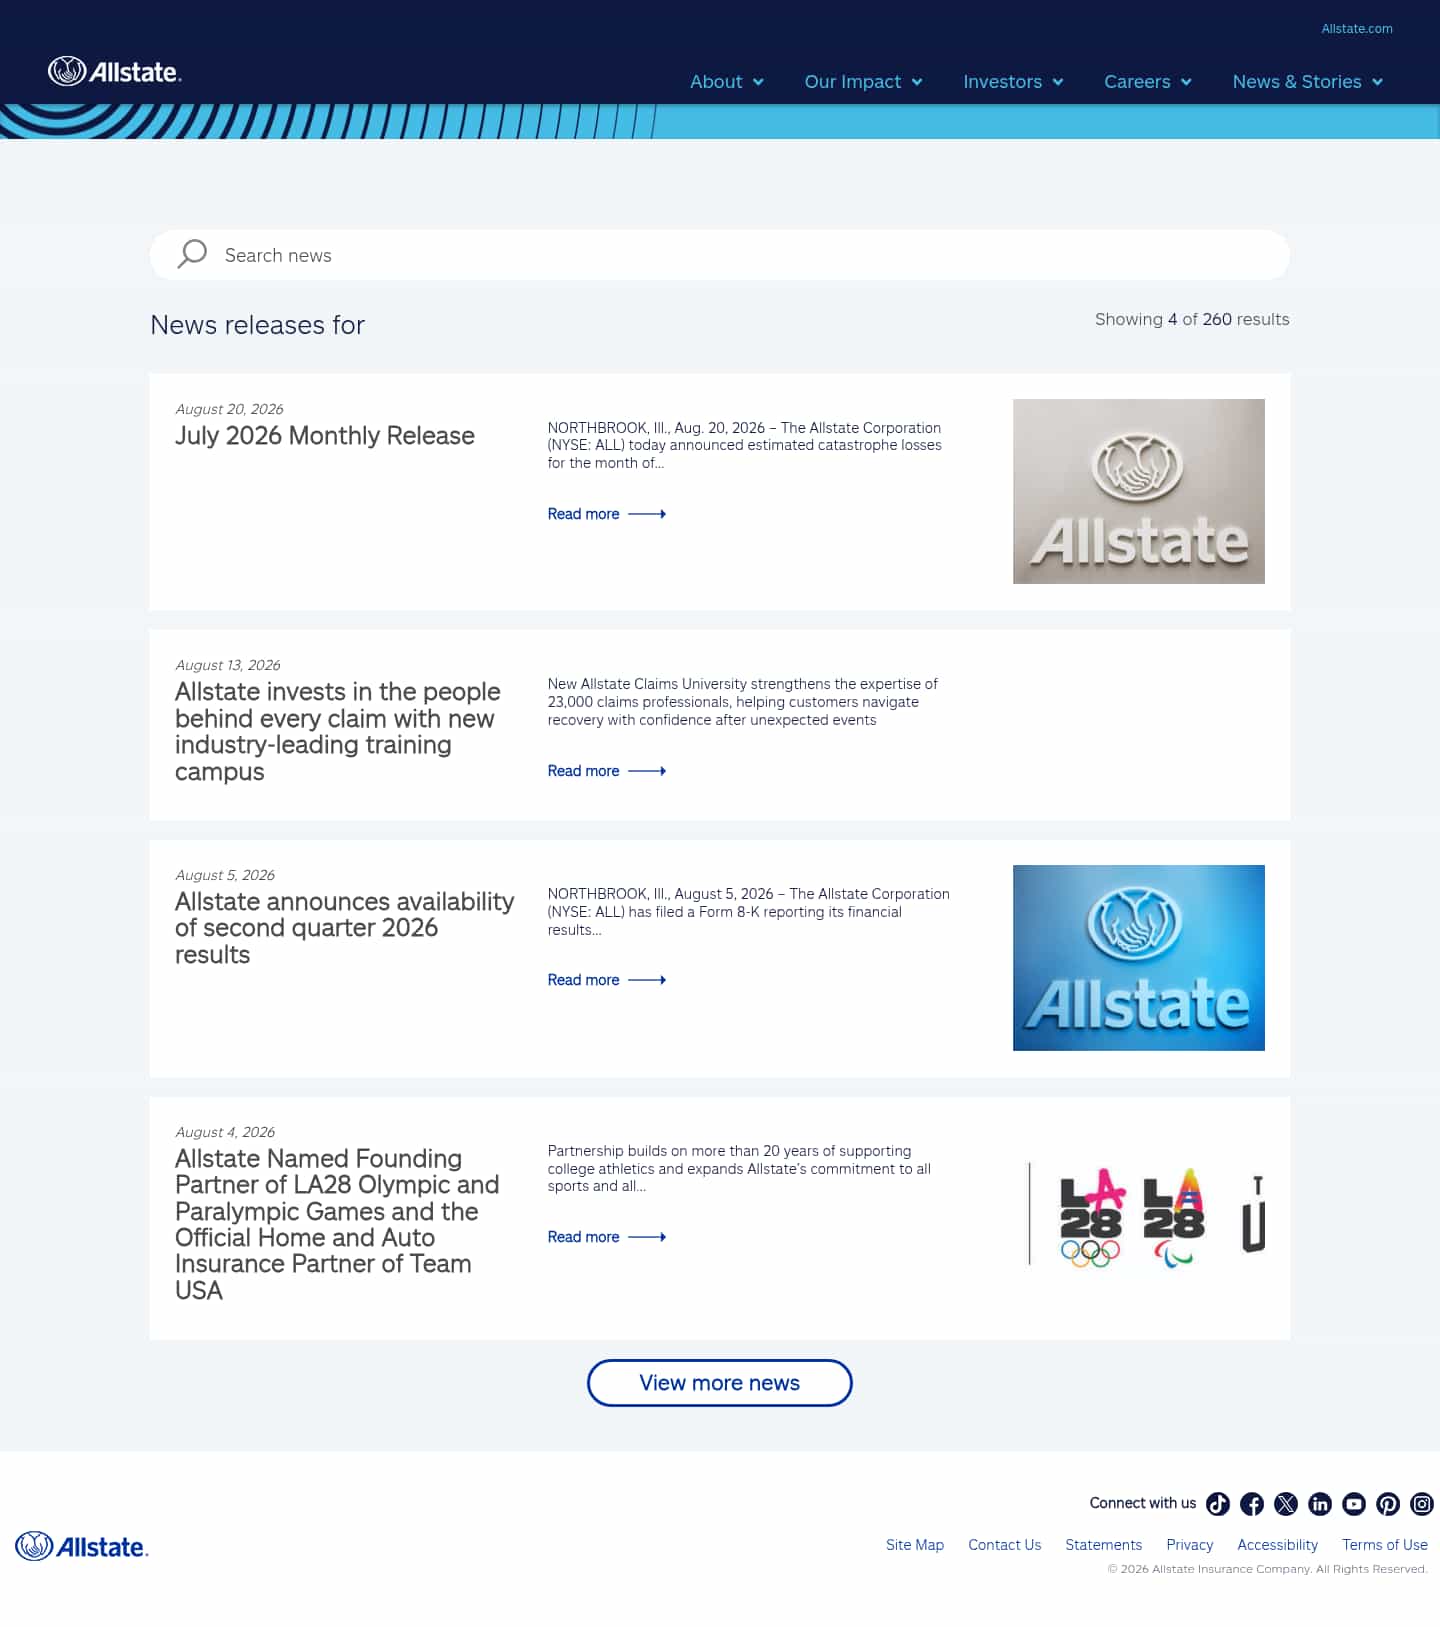
Task: Open the training campus investment headline
Action: (x=338, y=732)
